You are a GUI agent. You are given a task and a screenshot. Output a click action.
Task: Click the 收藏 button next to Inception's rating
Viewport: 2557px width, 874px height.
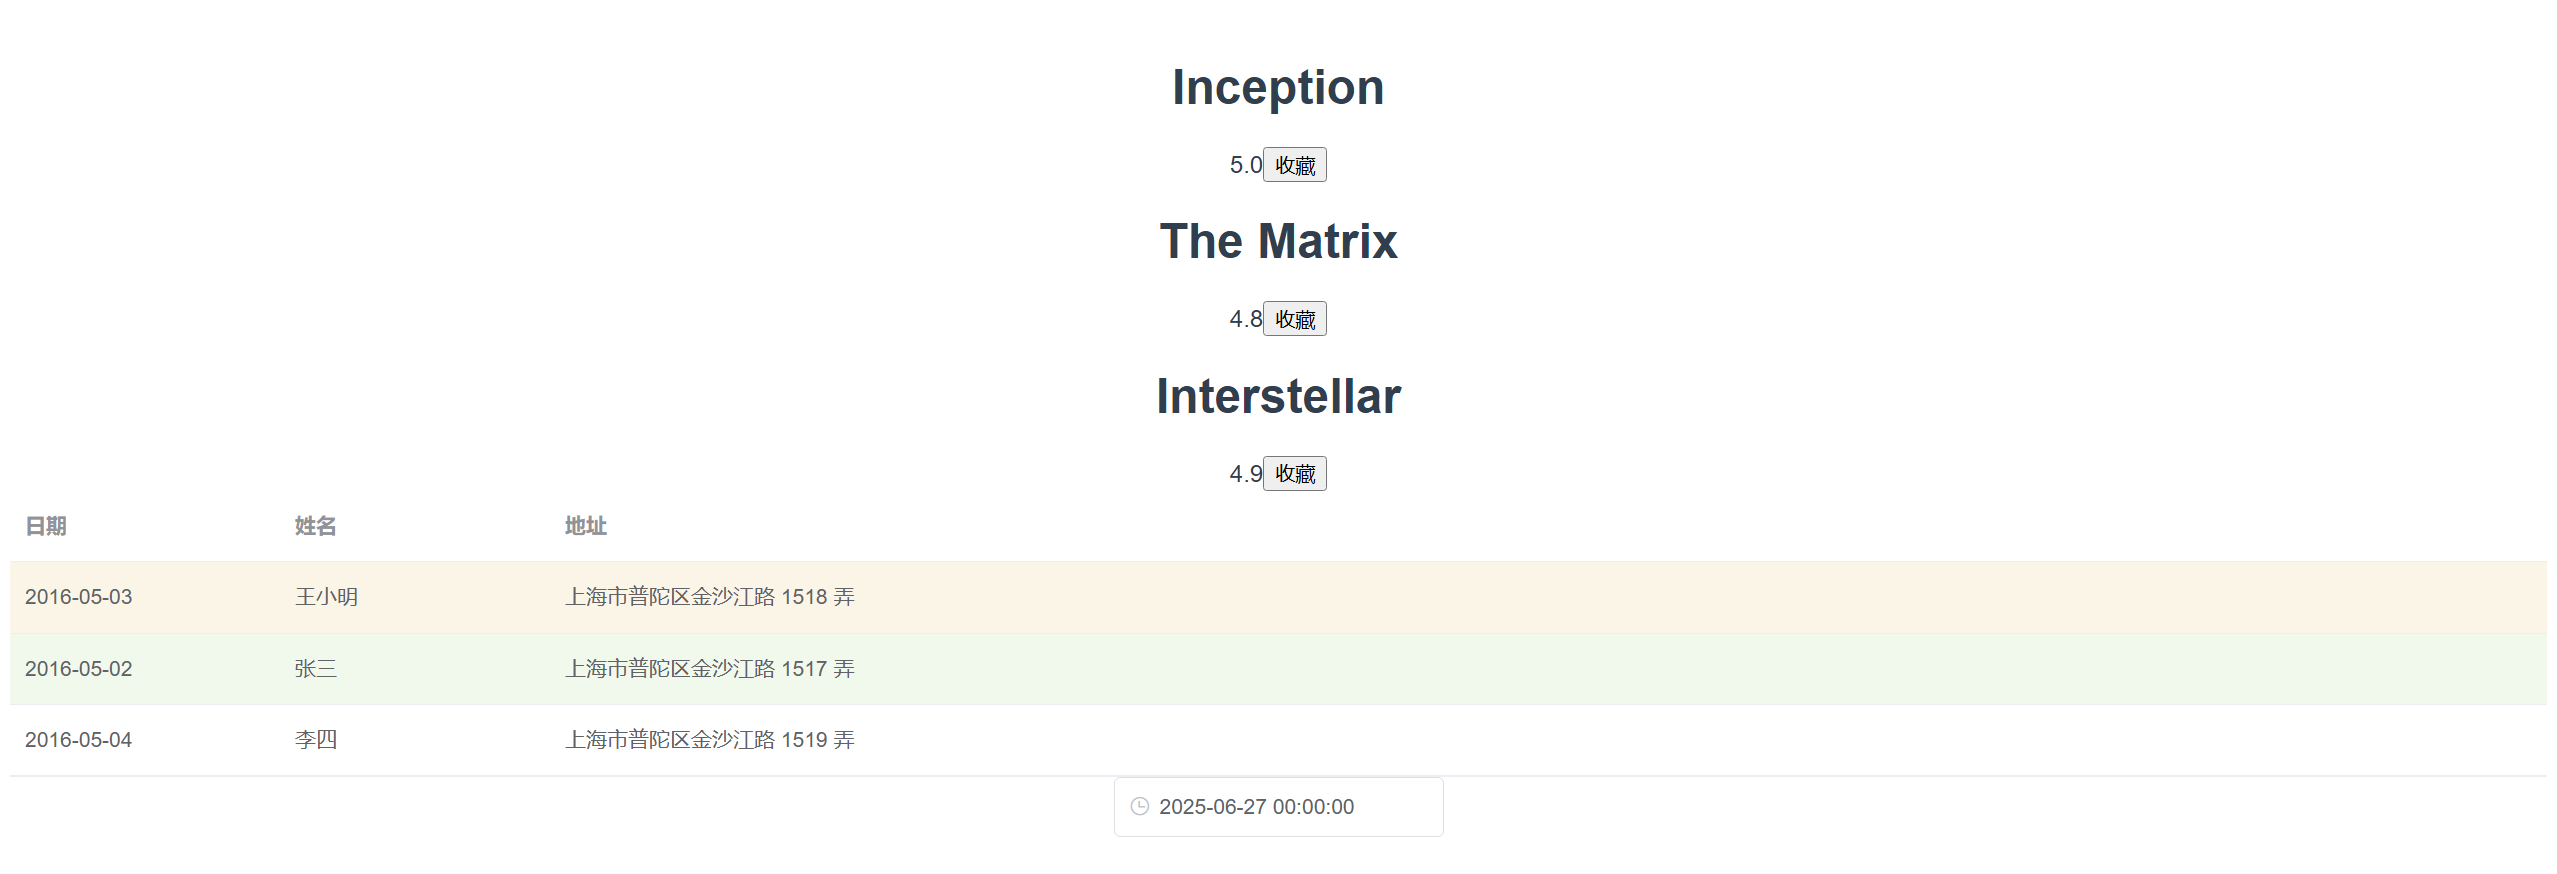tap(1294, 165)
